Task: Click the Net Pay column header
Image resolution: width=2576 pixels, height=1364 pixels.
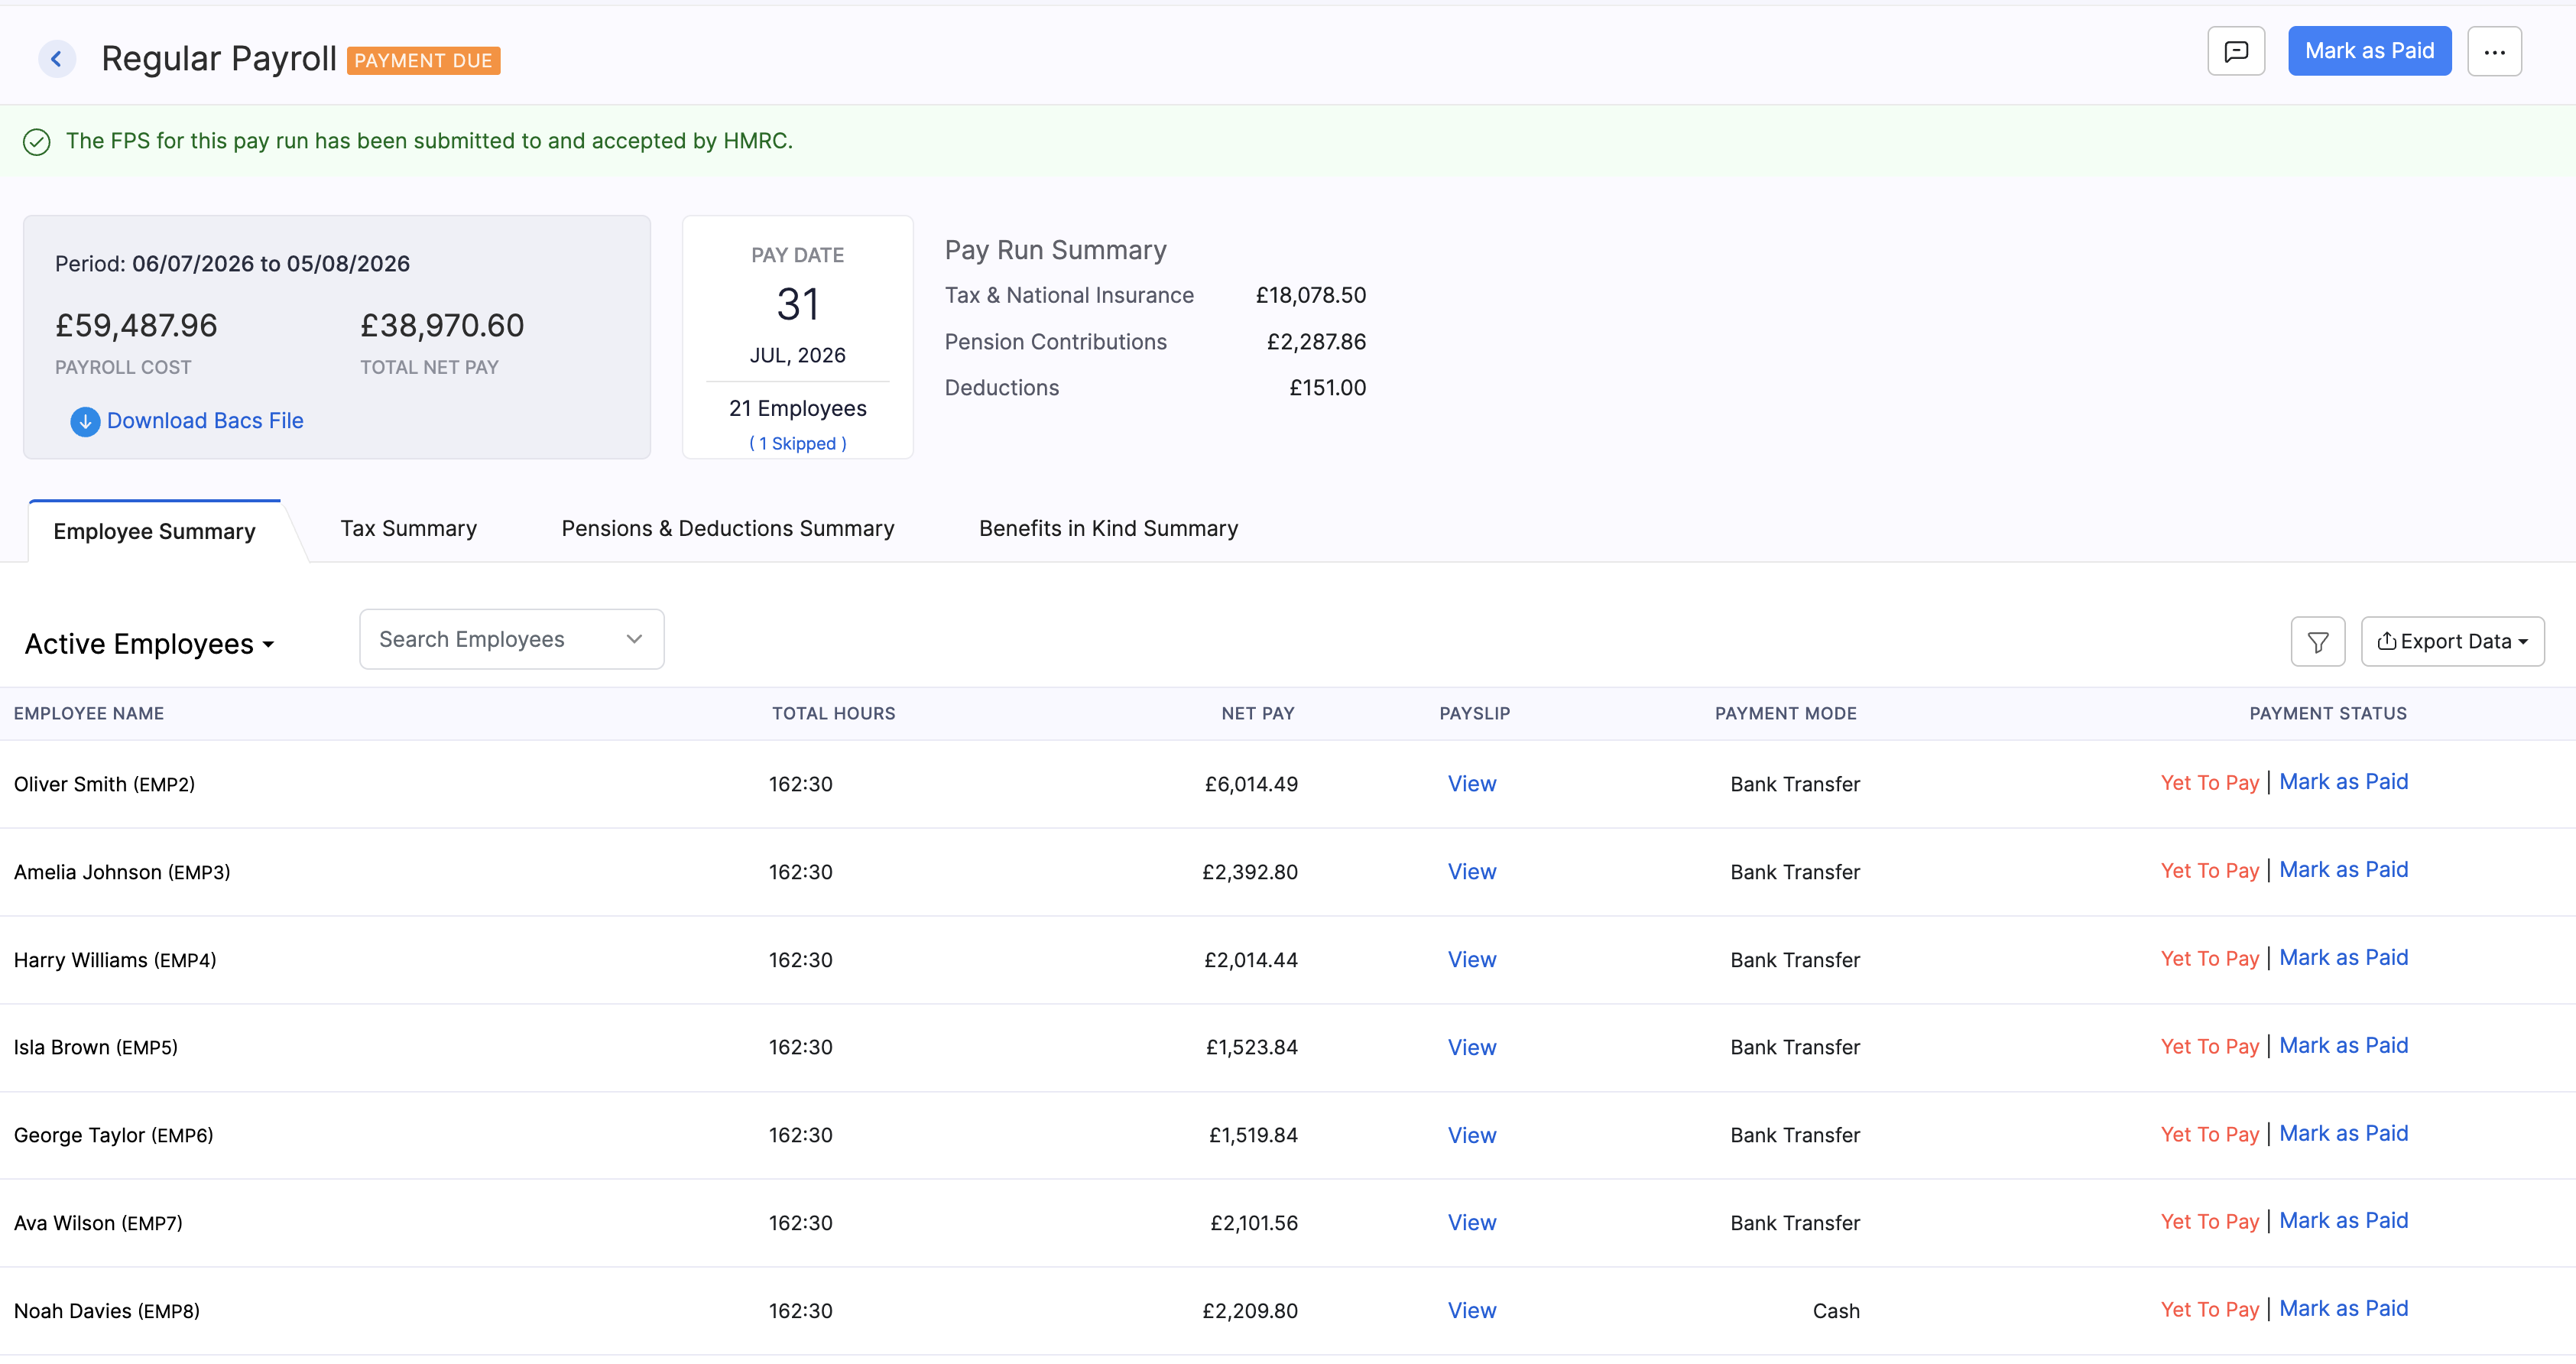Action: (1257, 714)
